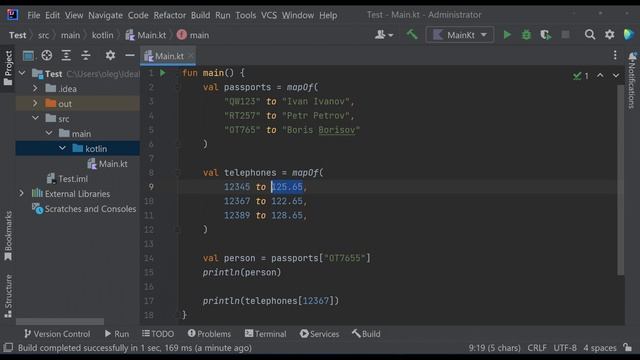Click the IntelliJ IDEA logo icon

pyautogui.click(x=12, y=15)
